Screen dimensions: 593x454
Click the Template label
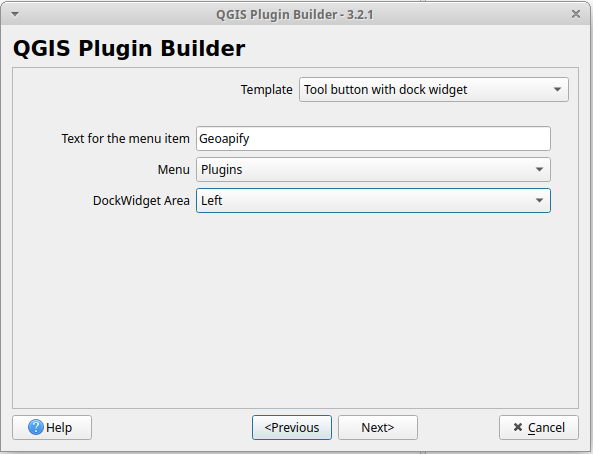pyautogui.click(x=267, y=90)
